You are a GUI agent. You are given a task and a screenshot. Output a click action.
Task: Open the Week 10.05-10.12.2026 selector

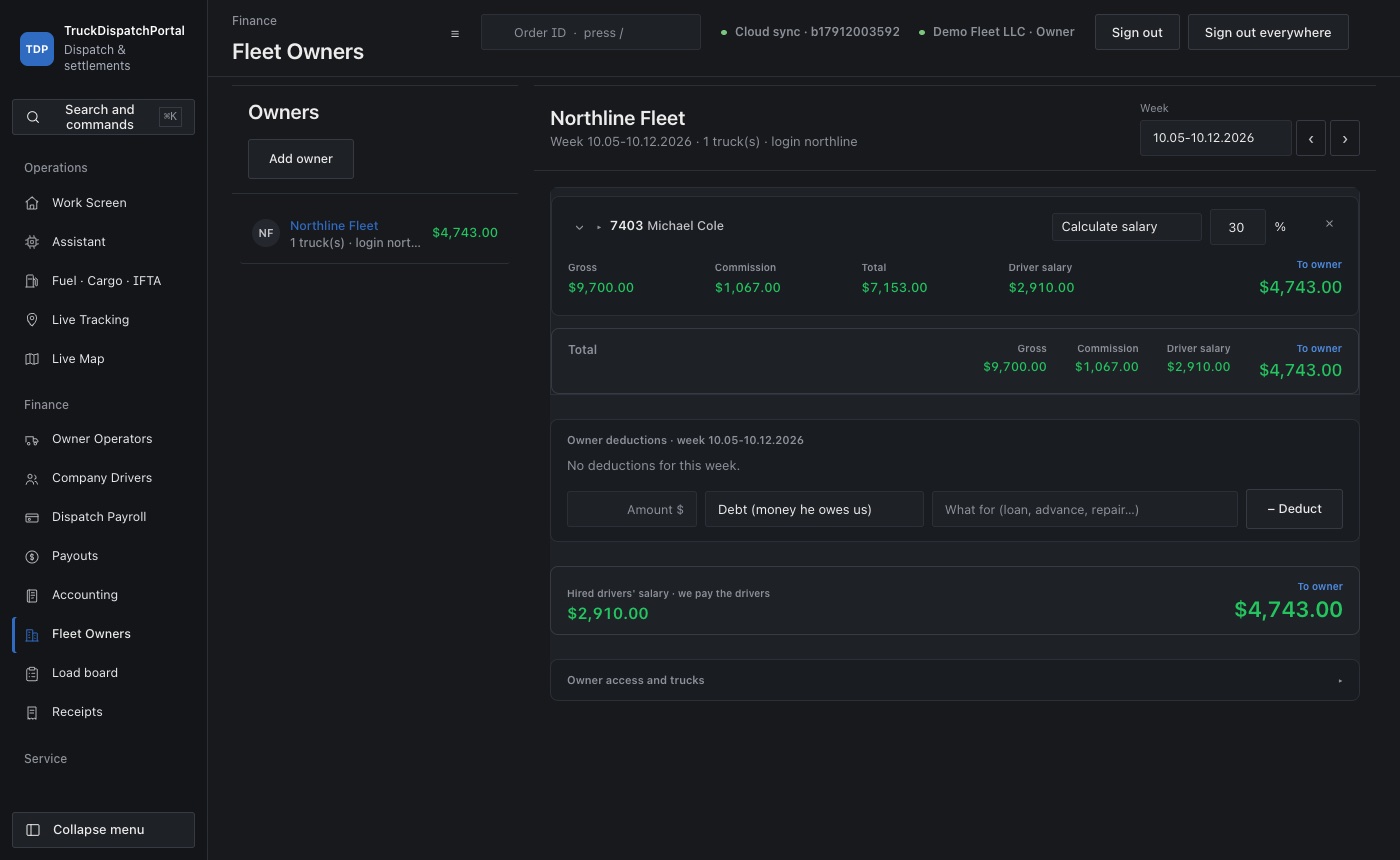tap(1216, 138)
